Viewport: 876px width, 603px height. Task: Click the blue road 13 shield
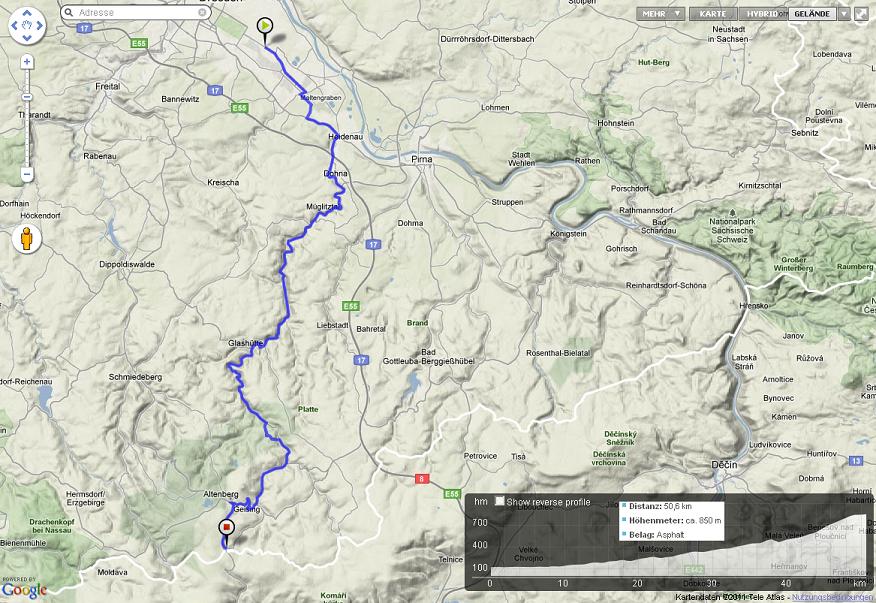click(856, 460)
